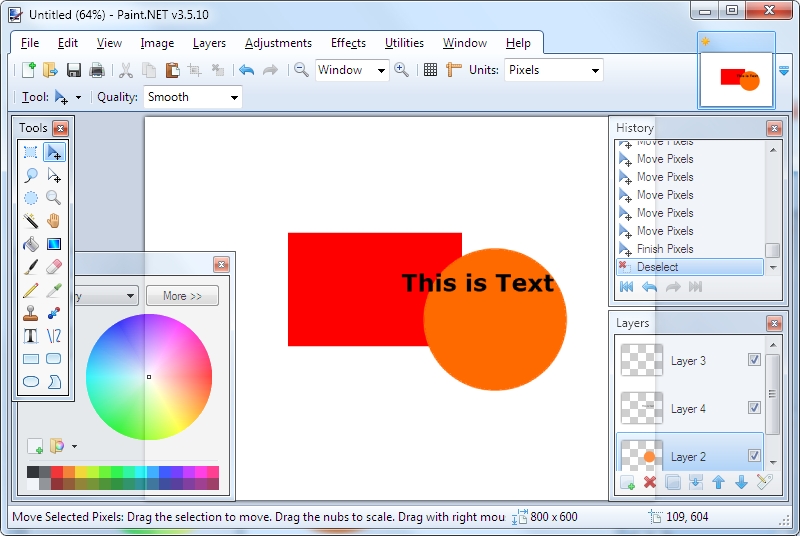Open the Adjustments menu
The width and height of the screenshot is (800, 536).
coord(278,43)
